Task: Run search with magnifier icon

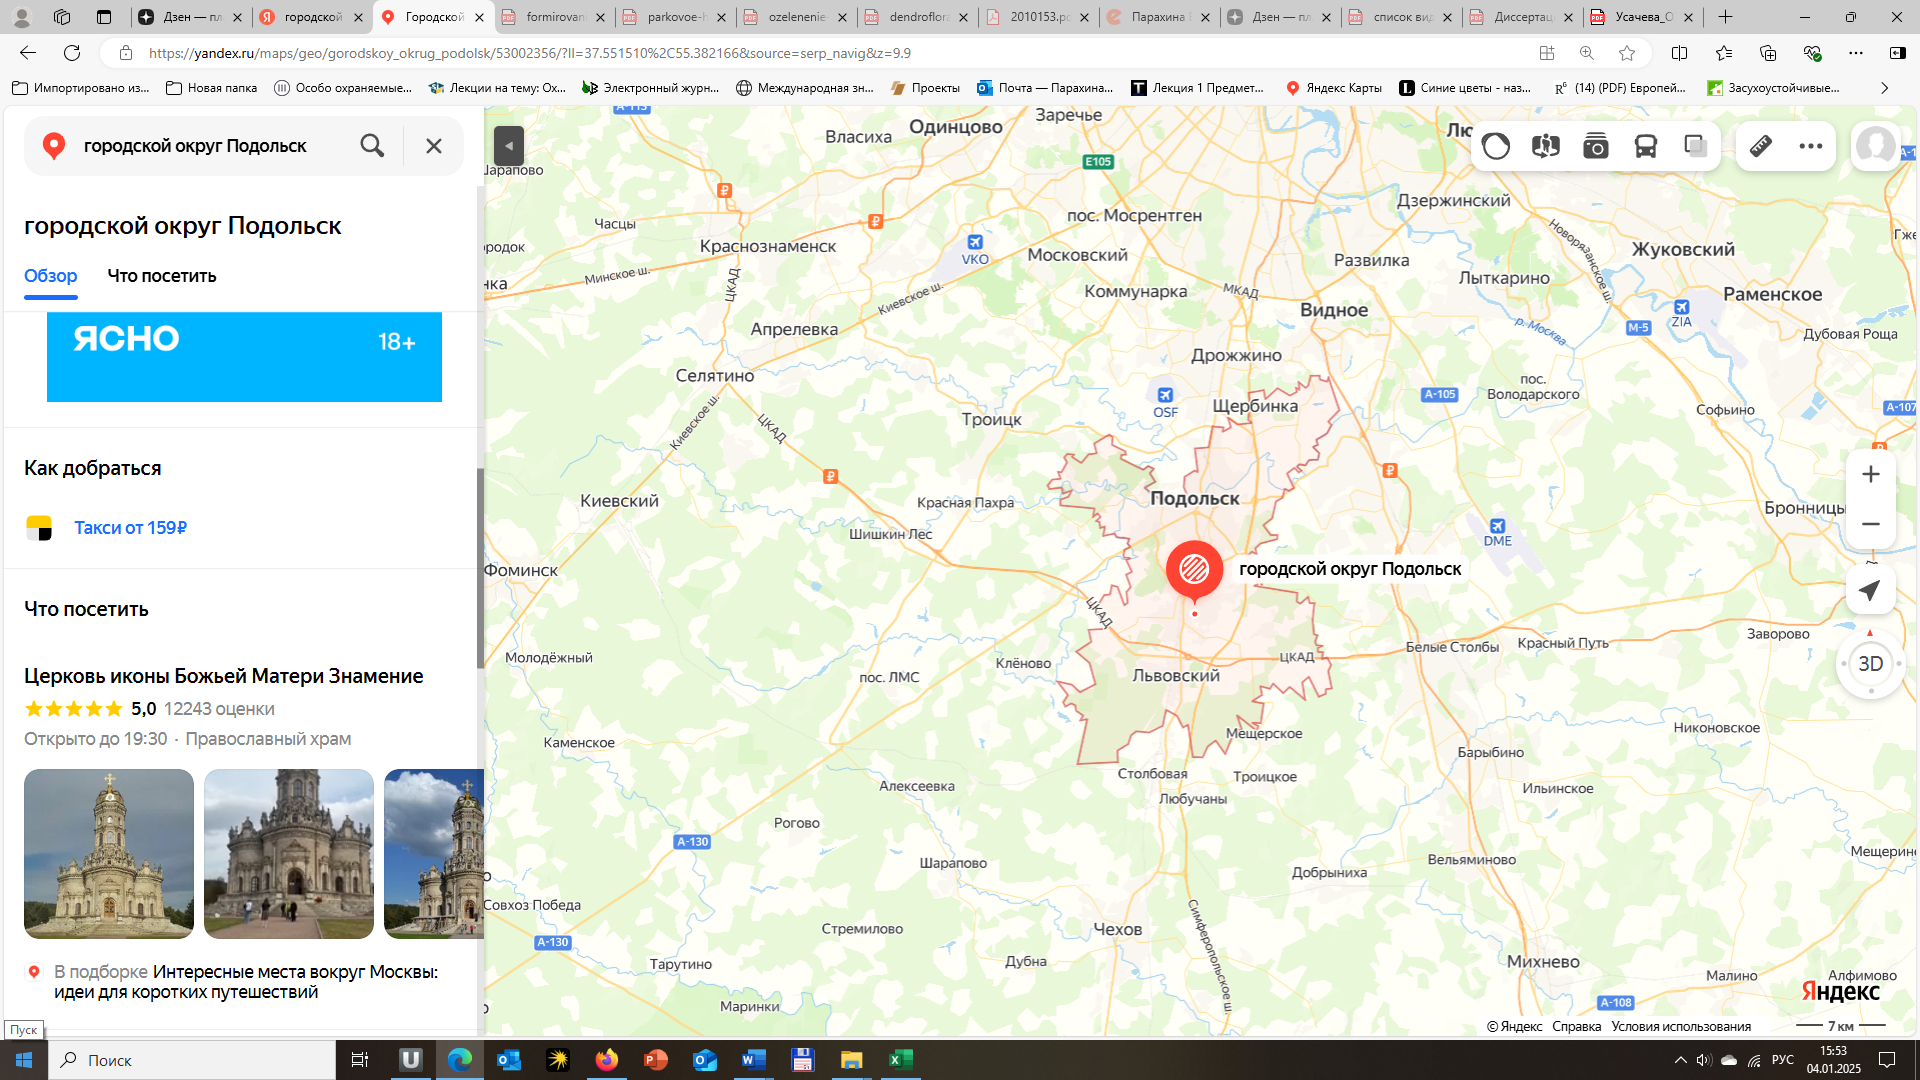Action: [x=372, y=146]
